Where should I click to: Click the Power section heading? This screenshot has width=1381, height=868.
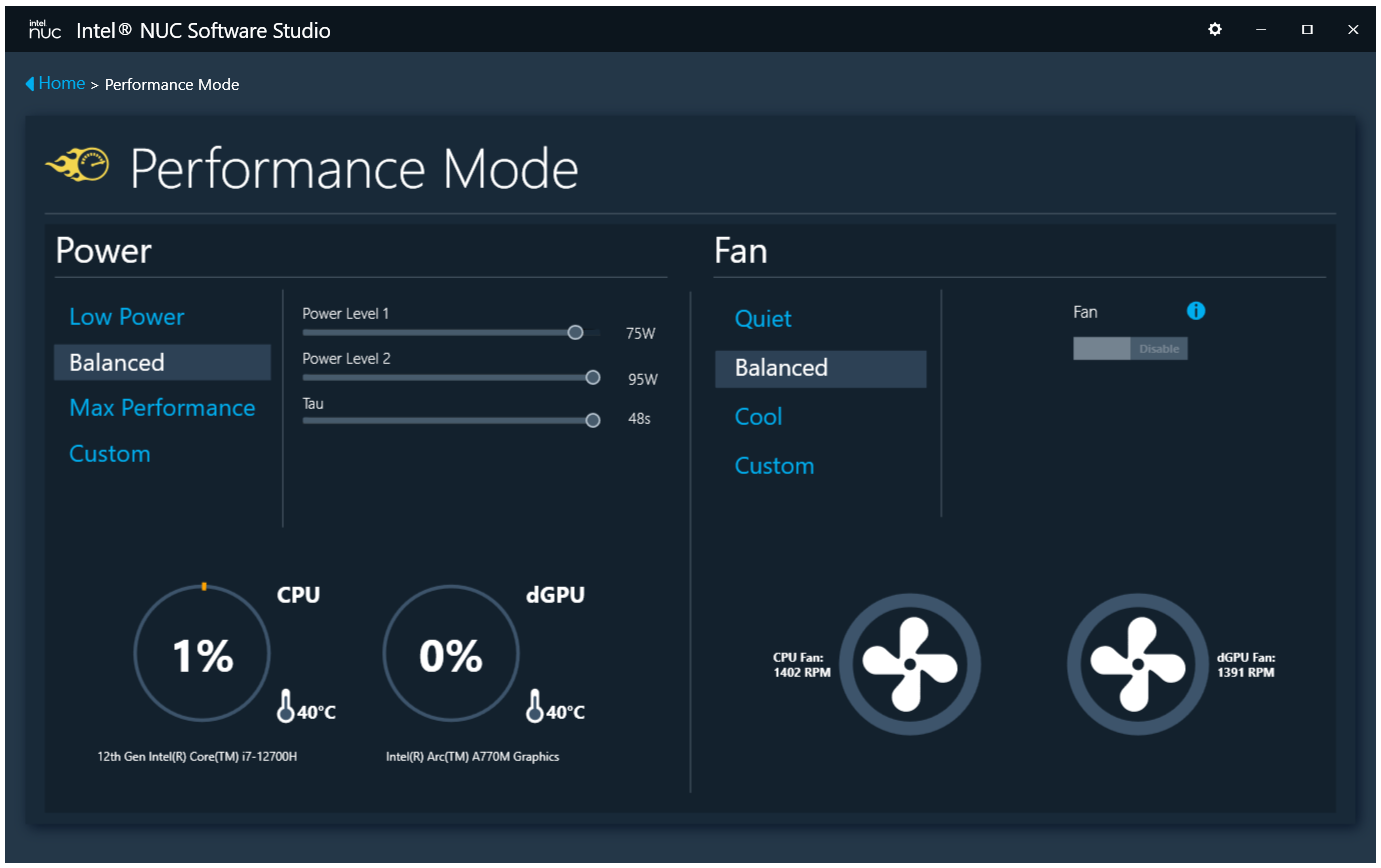click(x=104, y=250)
